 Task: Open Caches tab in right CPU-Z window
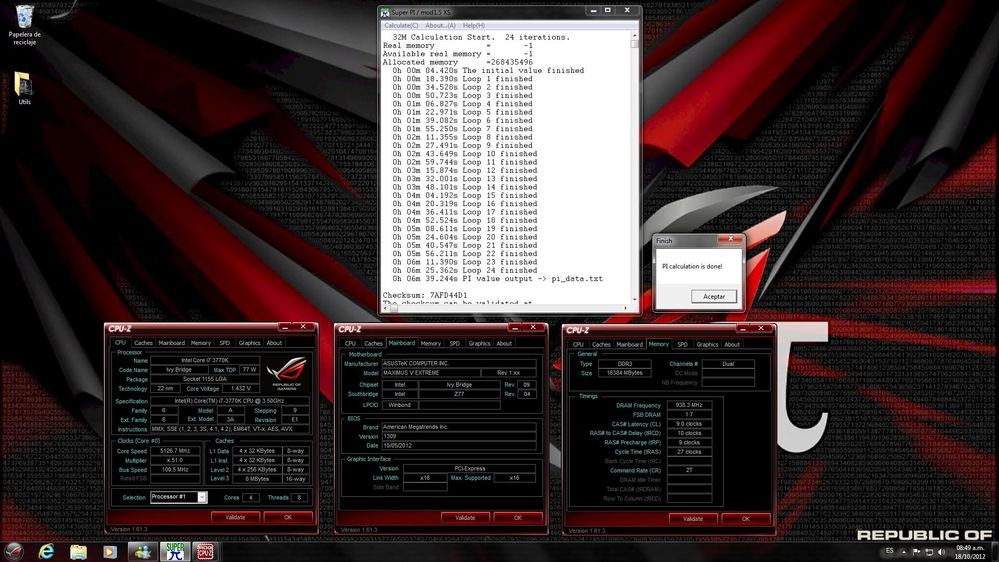pos(601,345)
